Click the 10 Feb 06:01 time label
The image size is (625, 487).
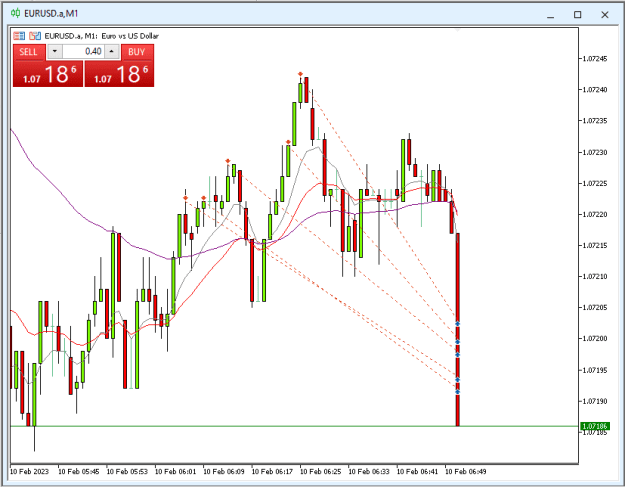click(x=176, y=471)
